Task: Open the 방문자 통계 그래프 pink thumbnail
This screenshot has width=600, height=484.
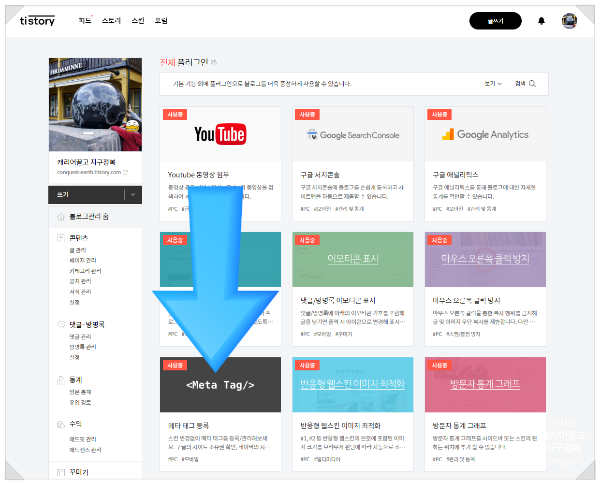Action: click(x=485, y=385)
